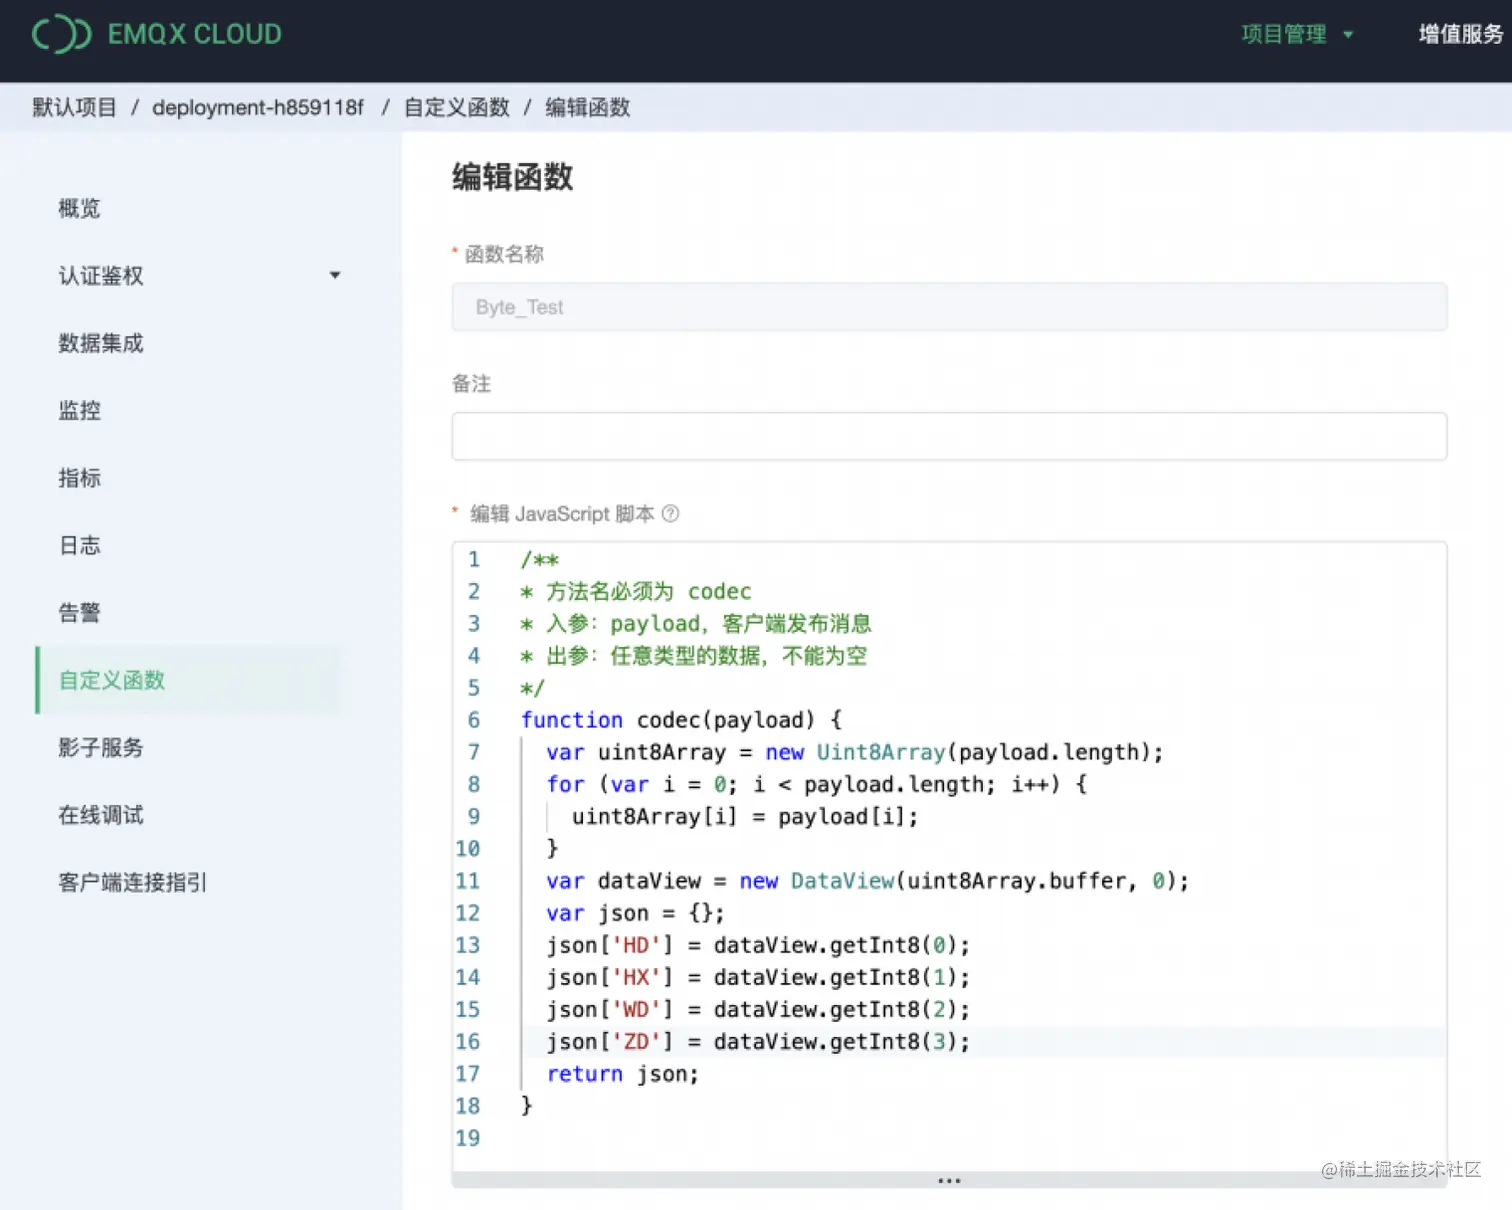1512x1210 pixels.
Task: Open the 指标 section
Action: (x=79, y=478)
